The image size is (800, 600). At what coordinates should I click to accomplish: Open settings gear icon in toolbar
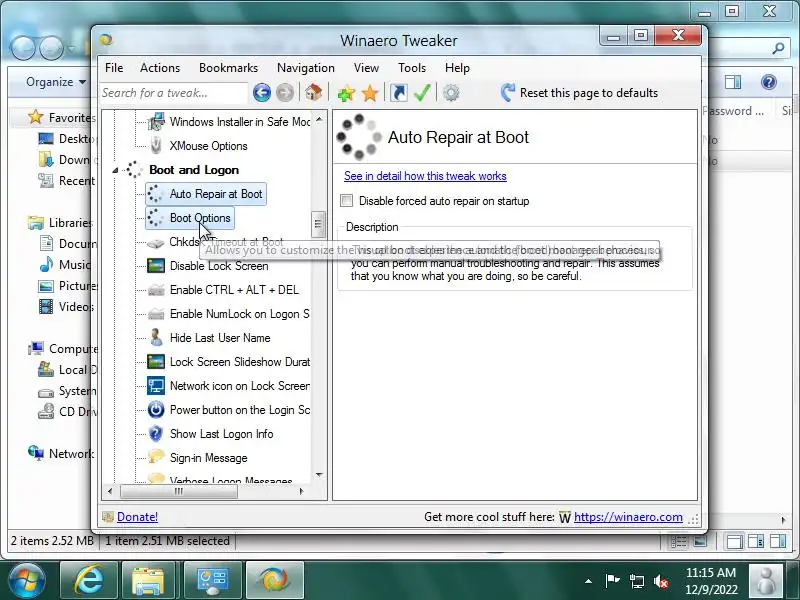[x=451, y=93]
